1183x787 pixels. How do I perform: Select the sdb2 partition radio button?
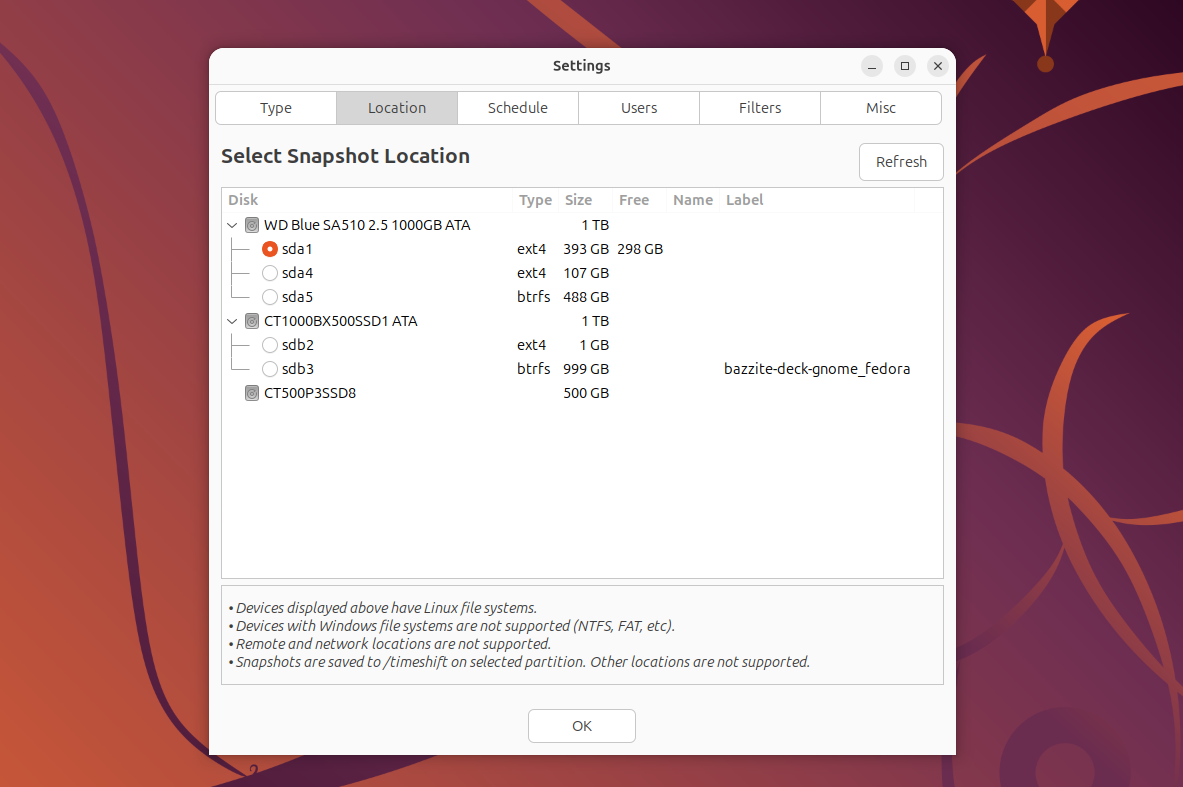269,345
